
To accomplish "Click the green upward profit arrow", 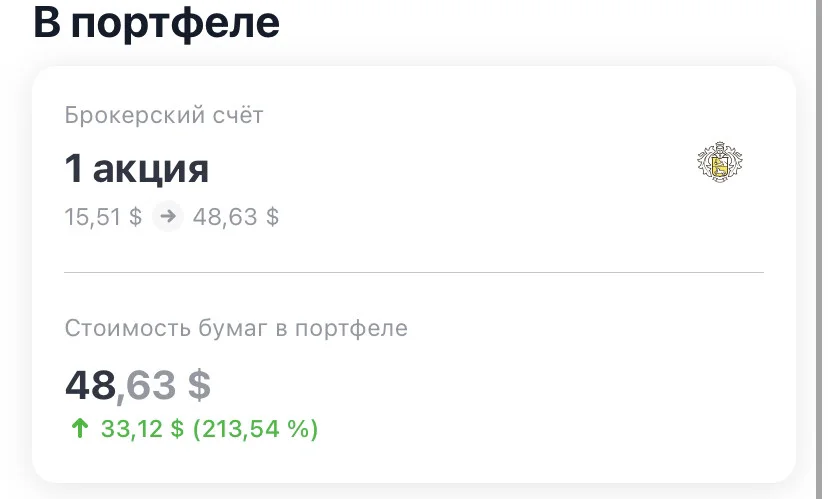I will (x=80, y=428).
